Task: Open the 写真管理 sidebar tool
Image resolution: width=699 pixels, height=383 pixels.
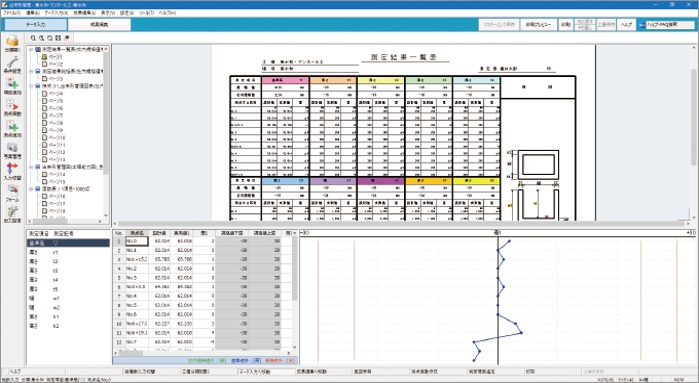Action: 12,150
